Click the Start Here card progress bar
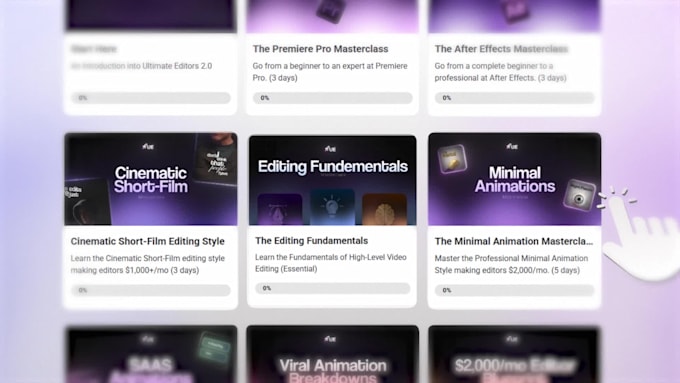The width and height of the screenshot is (680, 383). click(x=151, y=98)
